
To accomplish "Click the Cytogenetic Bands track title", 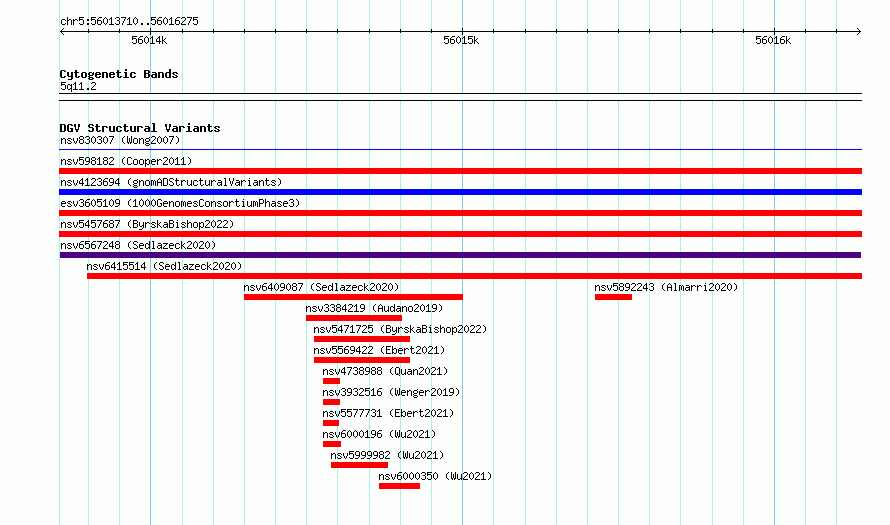I will pyautogui.click(x=119, y=74).
